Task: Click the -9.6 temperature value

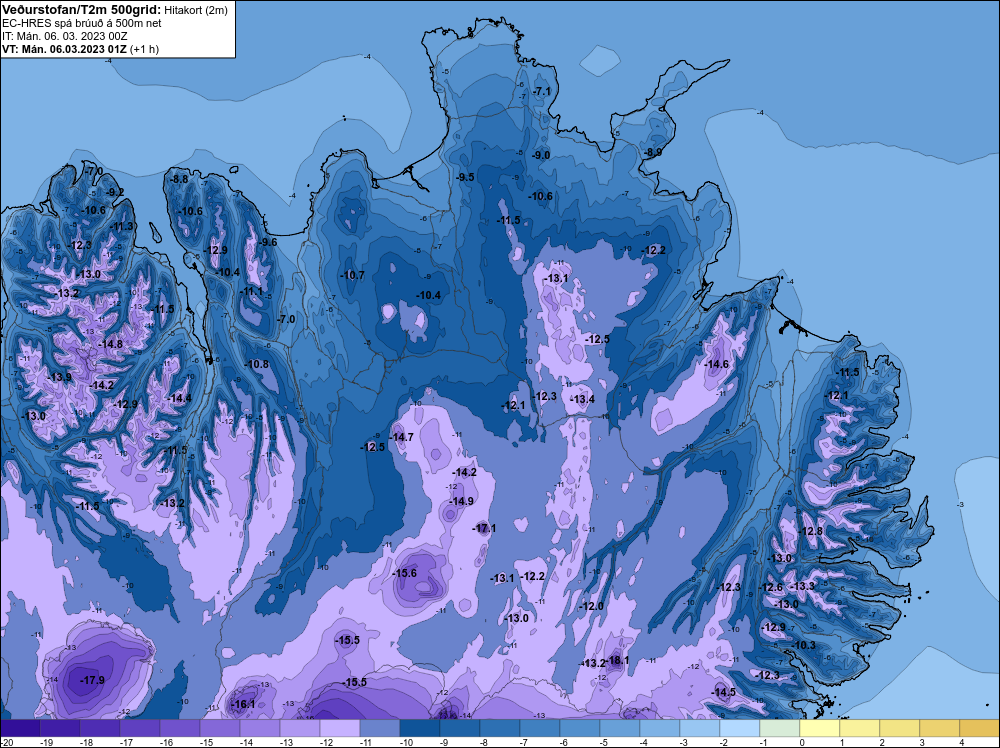Action: (x=268, y=242)
